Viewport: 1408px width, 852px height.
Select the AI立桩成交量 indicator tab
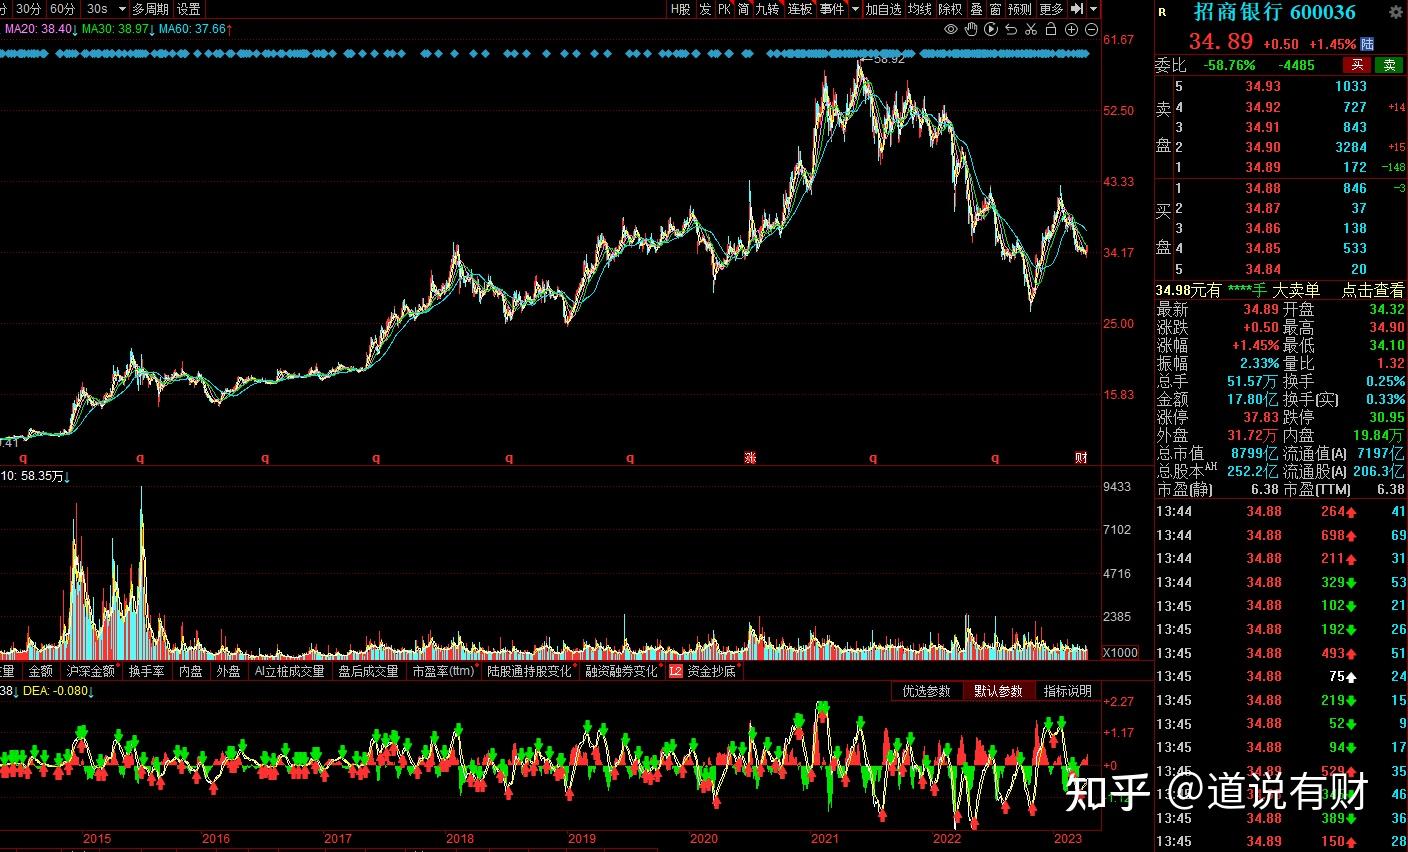click(289, 671)
